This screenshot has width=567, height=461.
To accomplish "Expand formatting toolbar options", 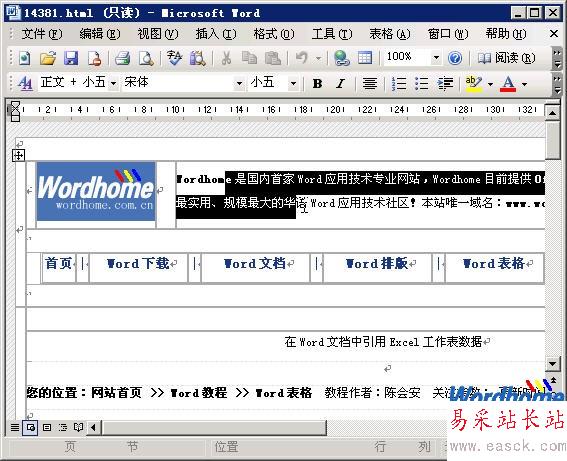I will tap(557, 84).
